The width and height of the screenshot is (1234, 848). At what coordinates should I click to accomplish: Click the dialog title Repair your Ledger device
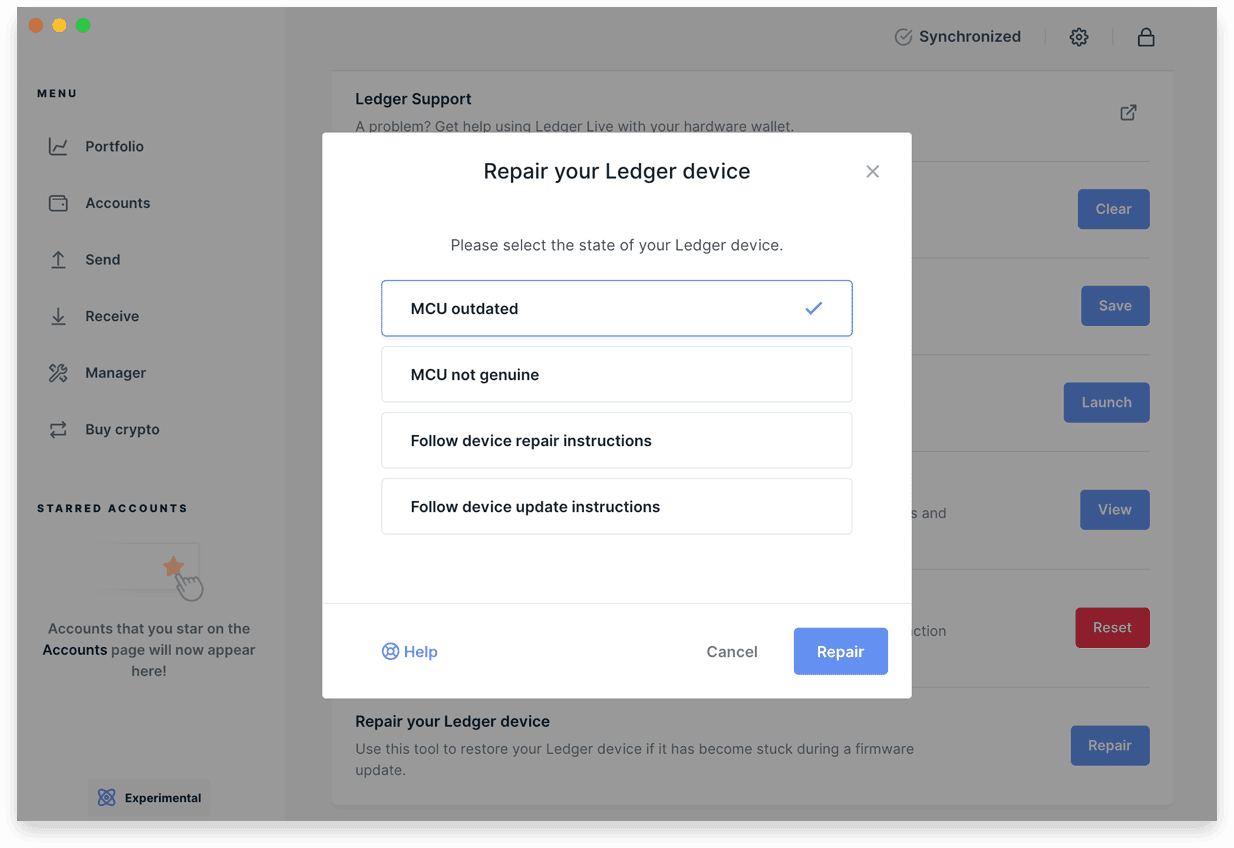(x=617, y=171)
